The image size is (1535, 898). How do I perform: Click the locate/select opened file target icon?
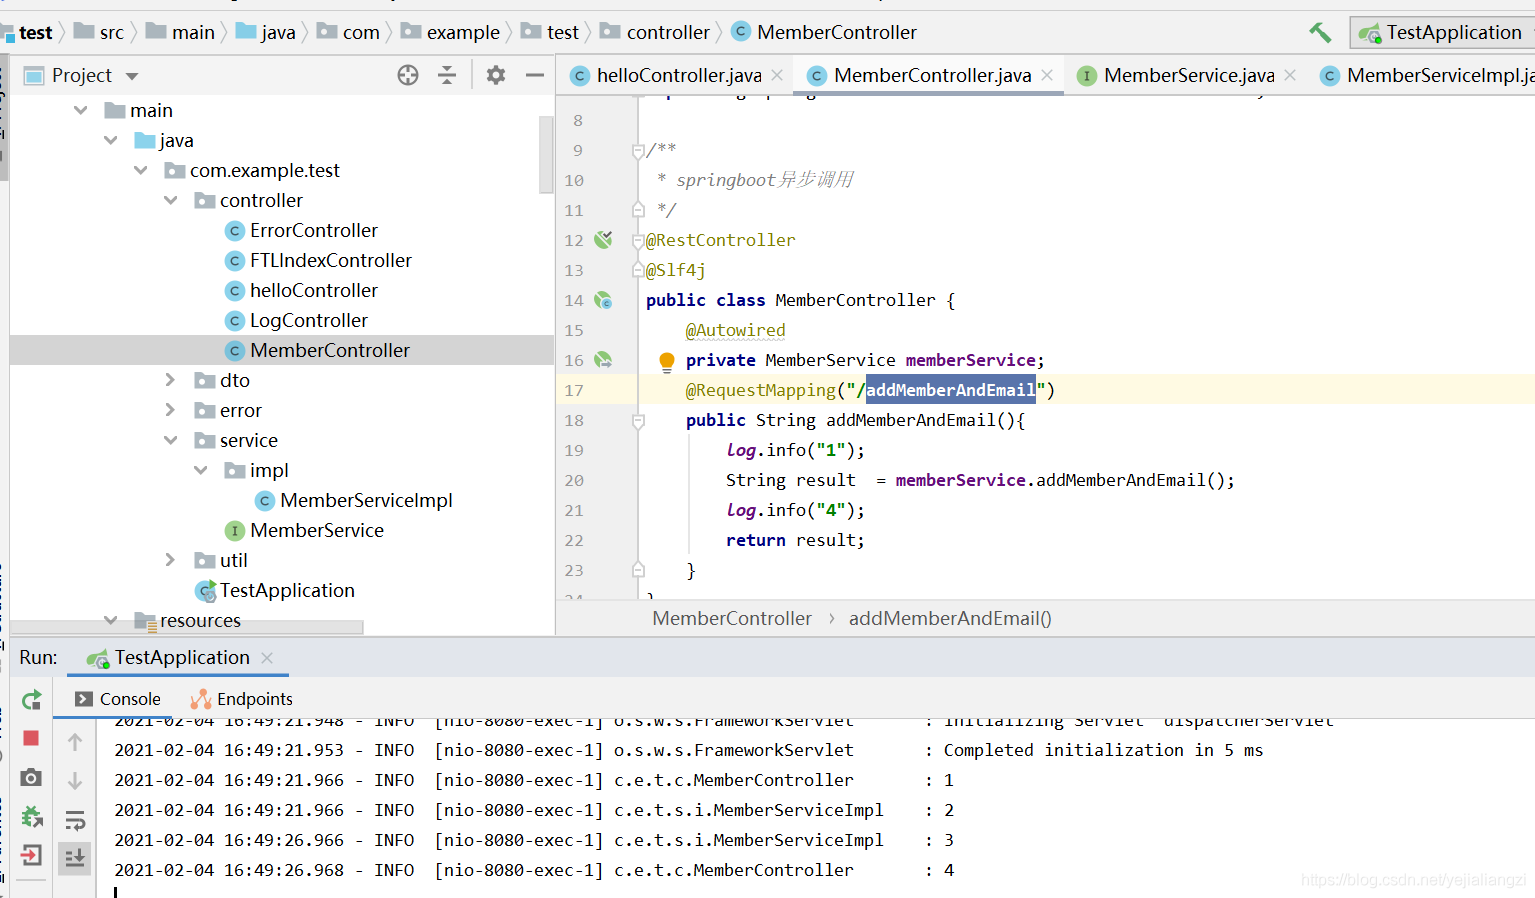pos(408,75)
